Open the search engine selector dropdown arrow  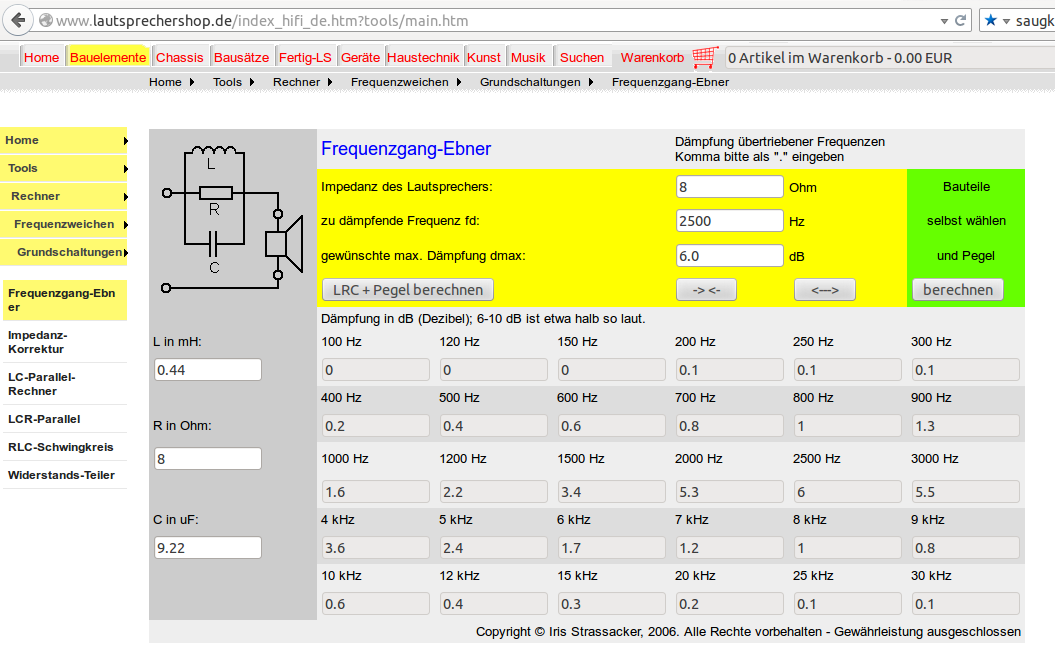1007,22
